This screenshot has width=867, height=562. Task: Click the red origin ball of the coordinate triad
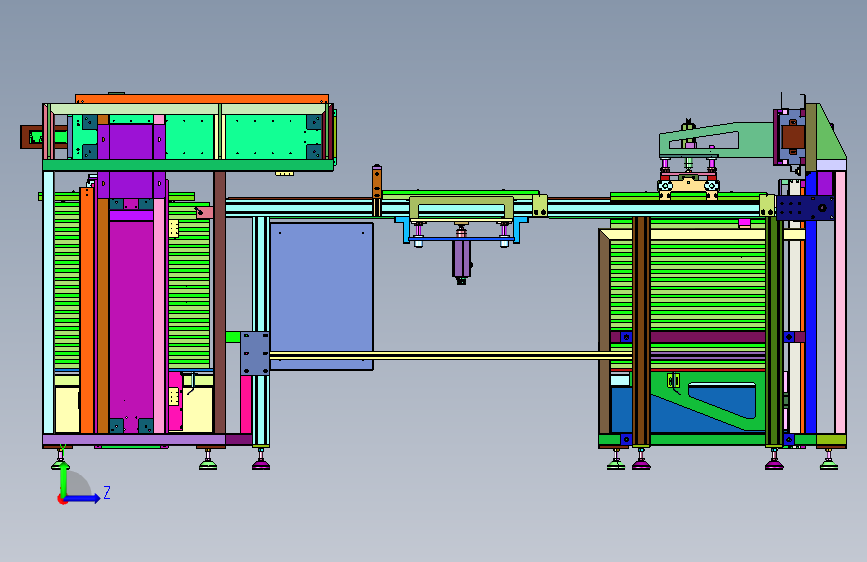62,499
